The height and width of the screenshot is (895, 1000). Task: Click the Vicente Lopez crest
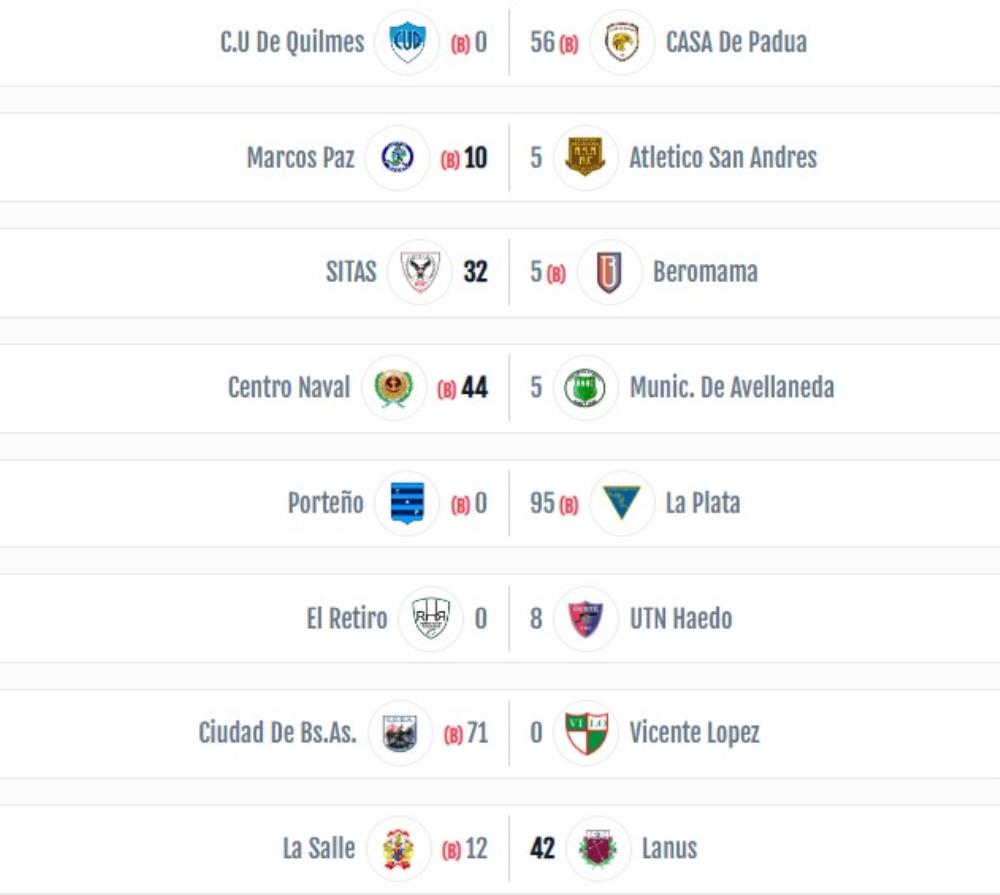click(585, 734)
